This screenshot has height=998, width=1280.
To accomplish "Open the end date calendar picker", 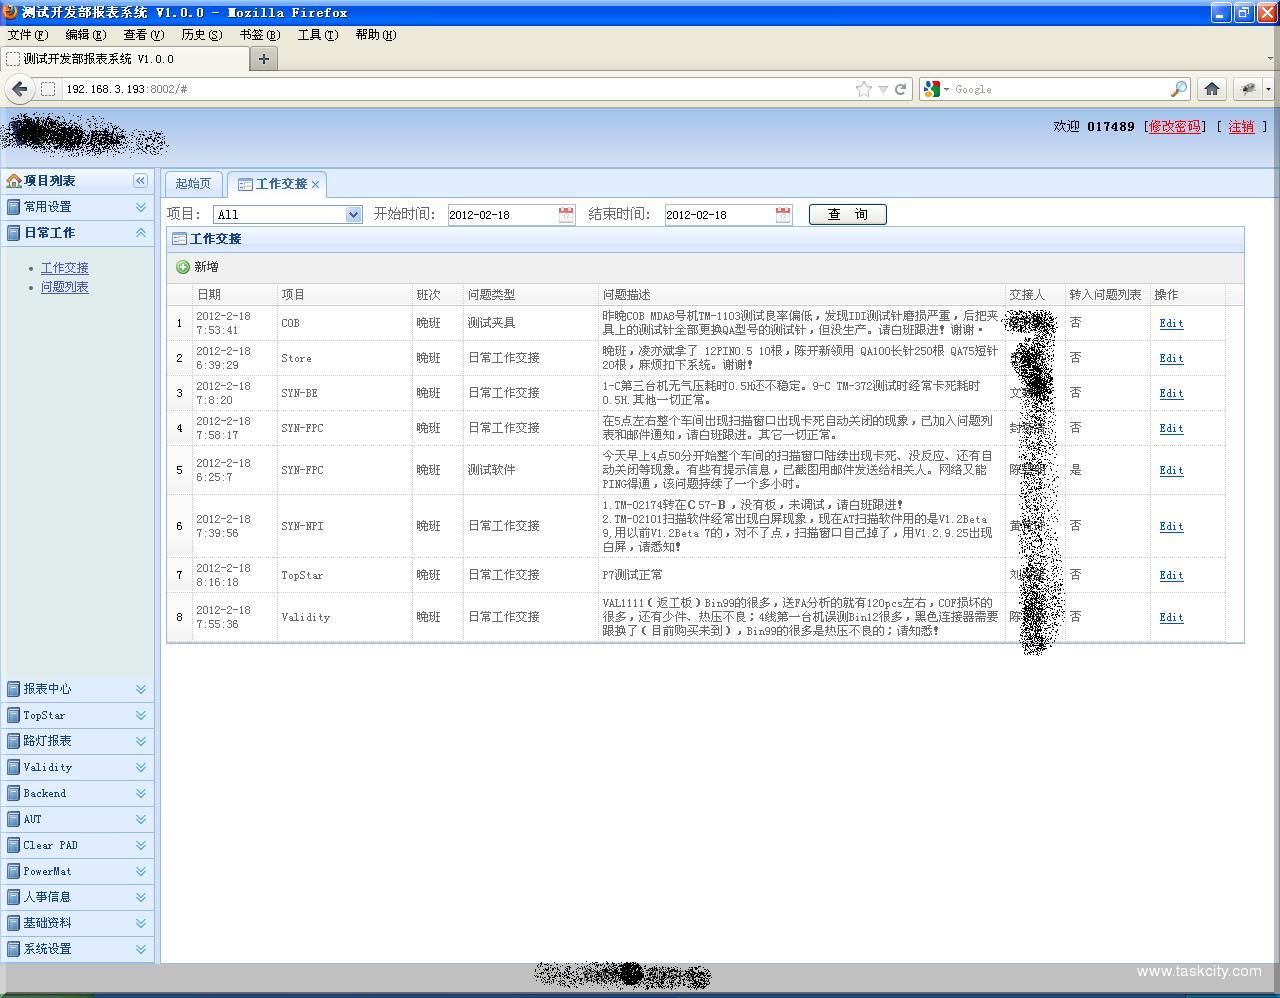I will pyautogui.click(x=783, y=215).
